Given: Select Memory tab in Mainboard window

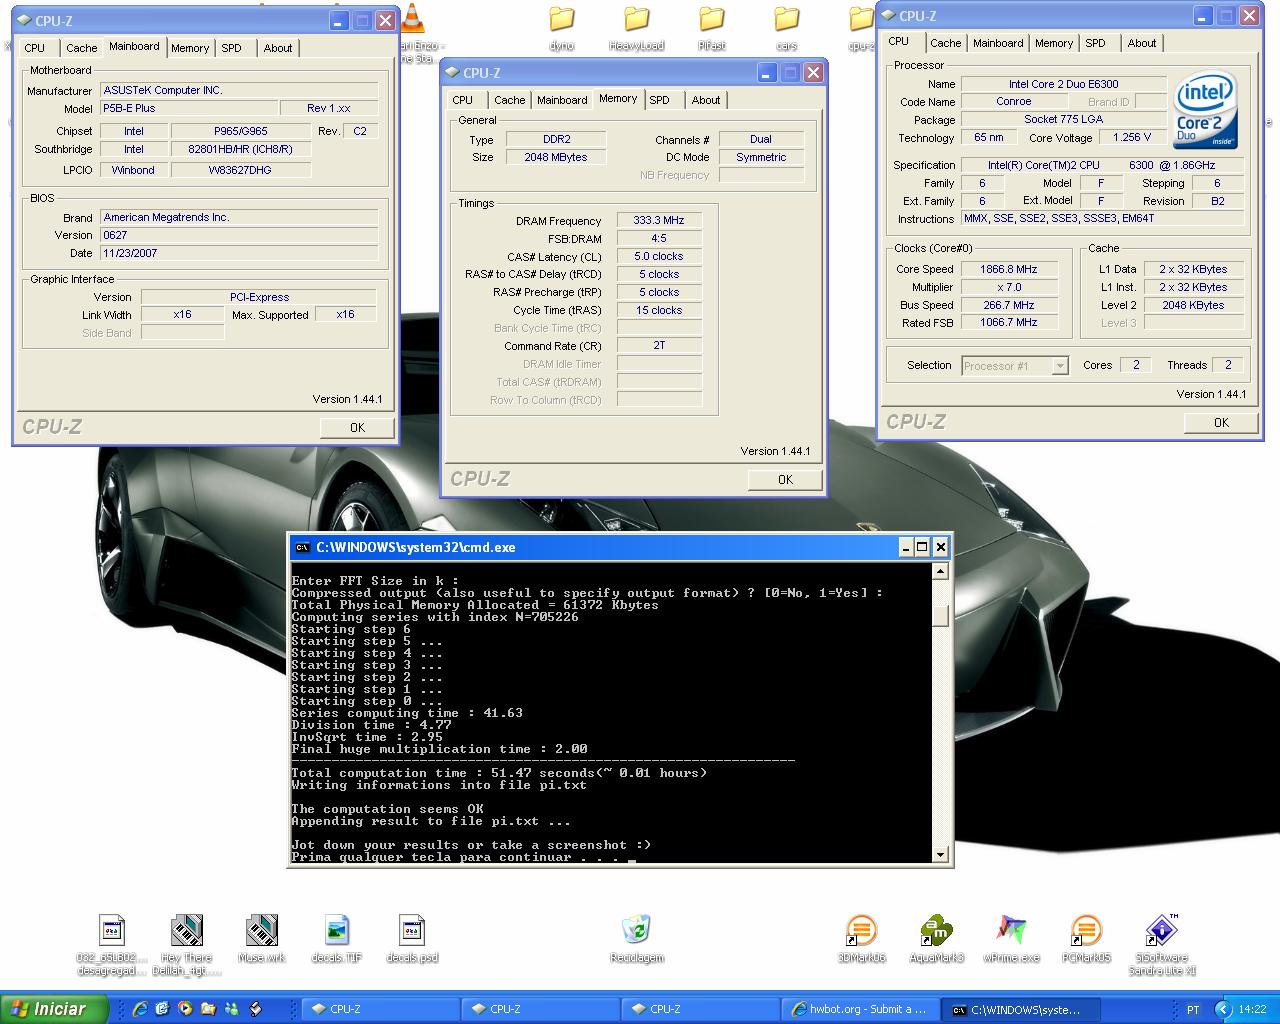Looking at the screenshot, I should (190, 48).
